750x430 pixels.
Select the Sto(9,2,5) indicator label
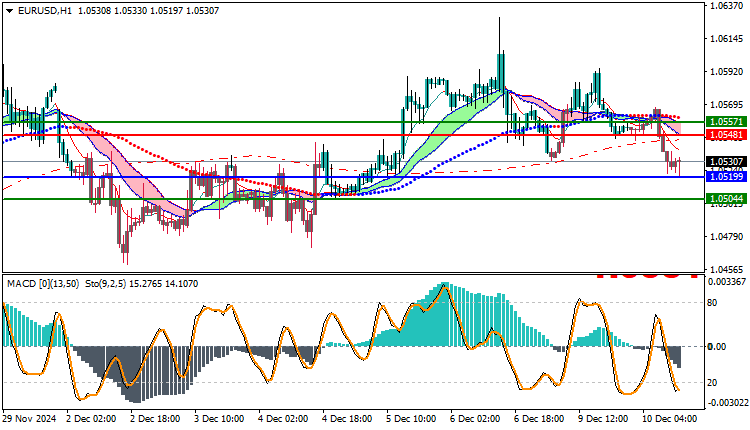click(x=105, y=284)
